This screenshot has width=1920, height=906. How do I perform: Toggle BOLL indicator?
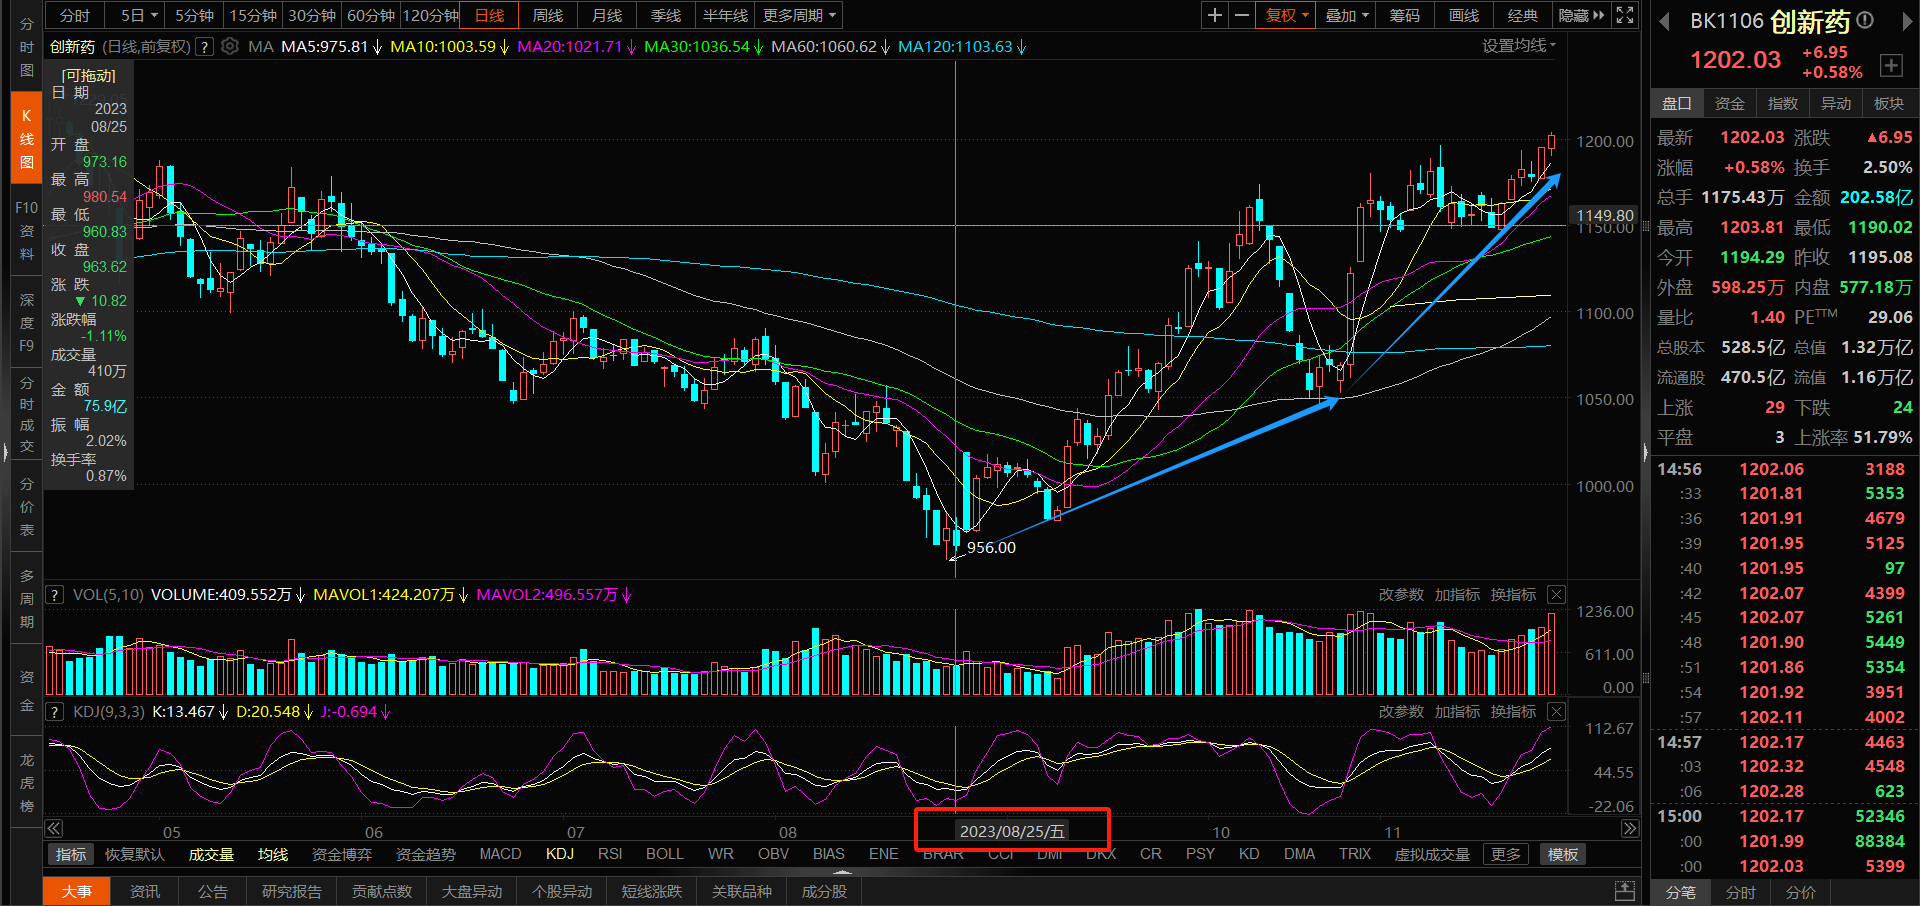665,854
